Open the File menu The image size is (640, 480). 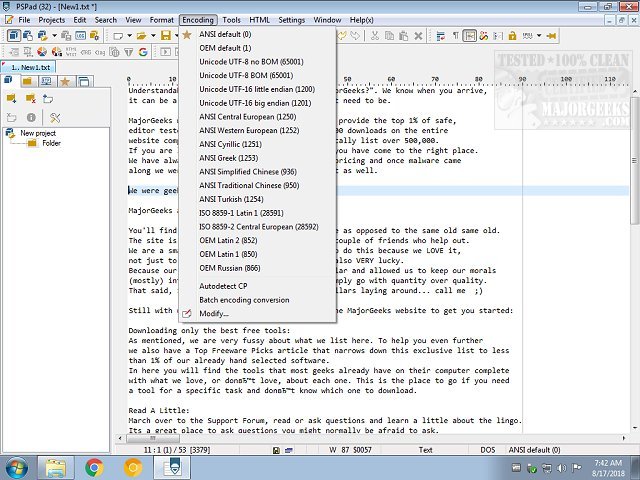[24, 20]
